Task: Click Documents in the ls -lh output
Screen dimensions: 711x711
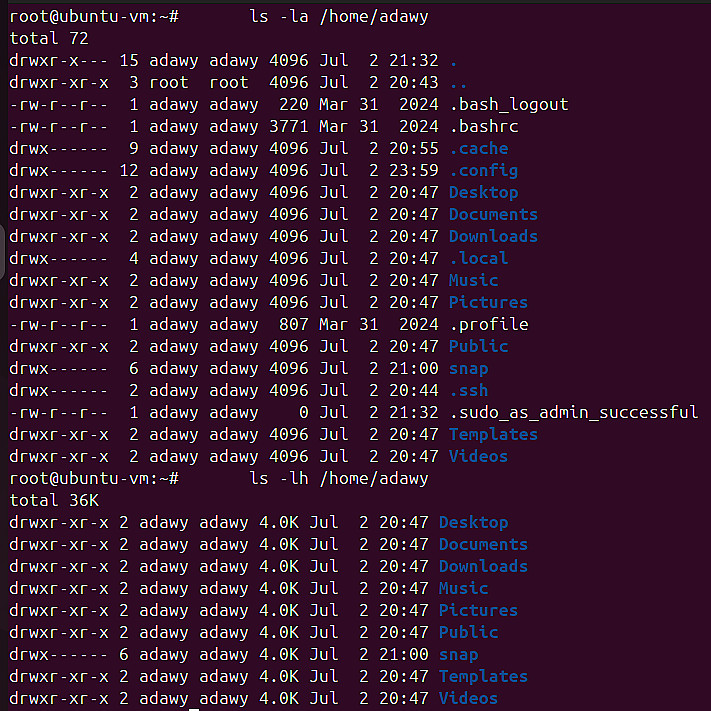Action: (x=483, y=545)
